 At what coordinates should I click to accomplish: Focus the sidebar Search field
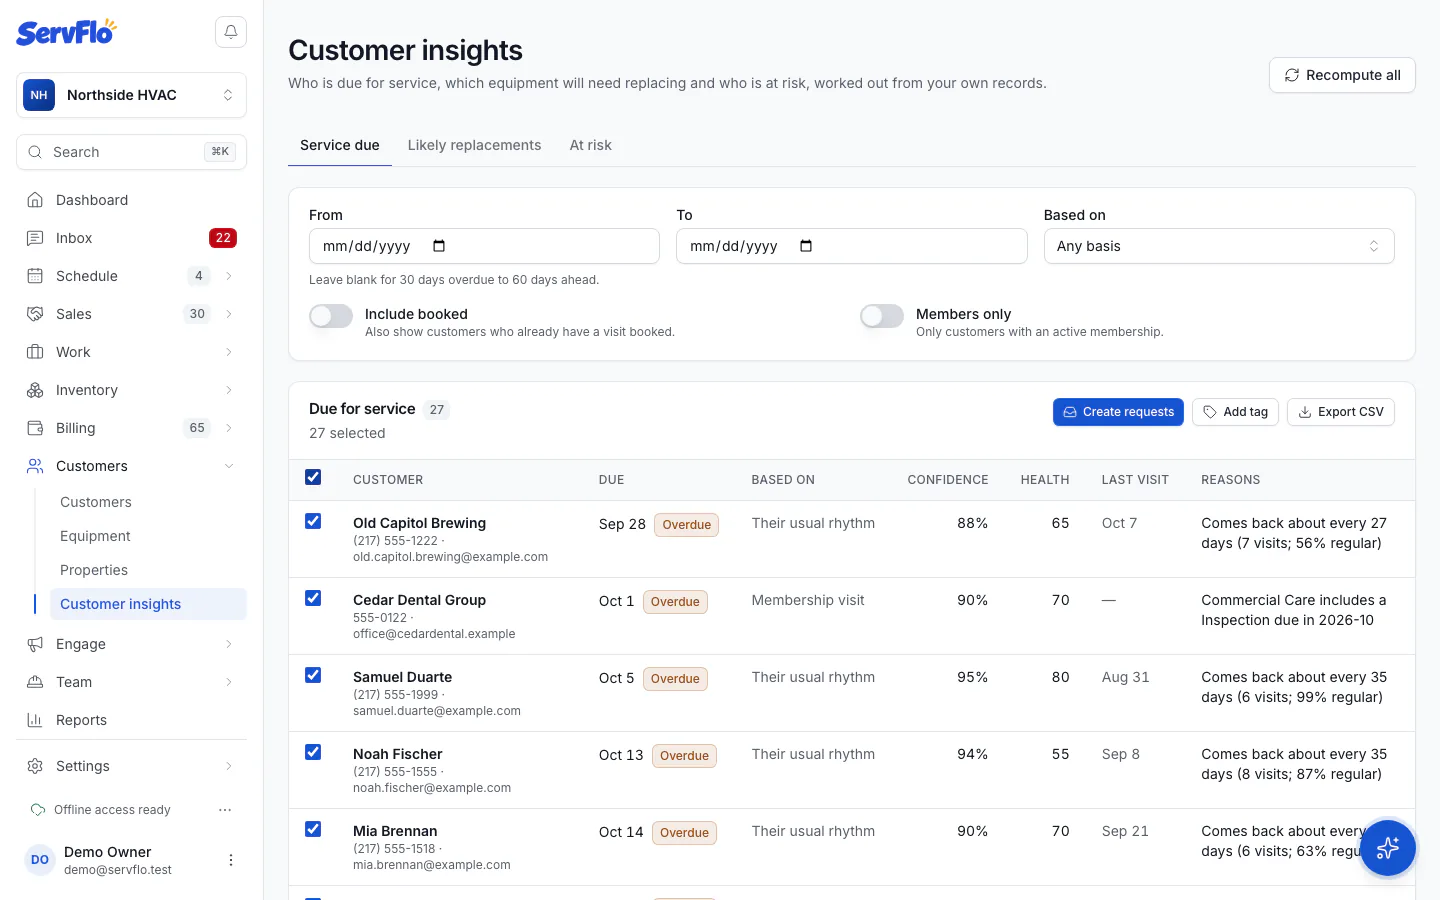[131, 152]
